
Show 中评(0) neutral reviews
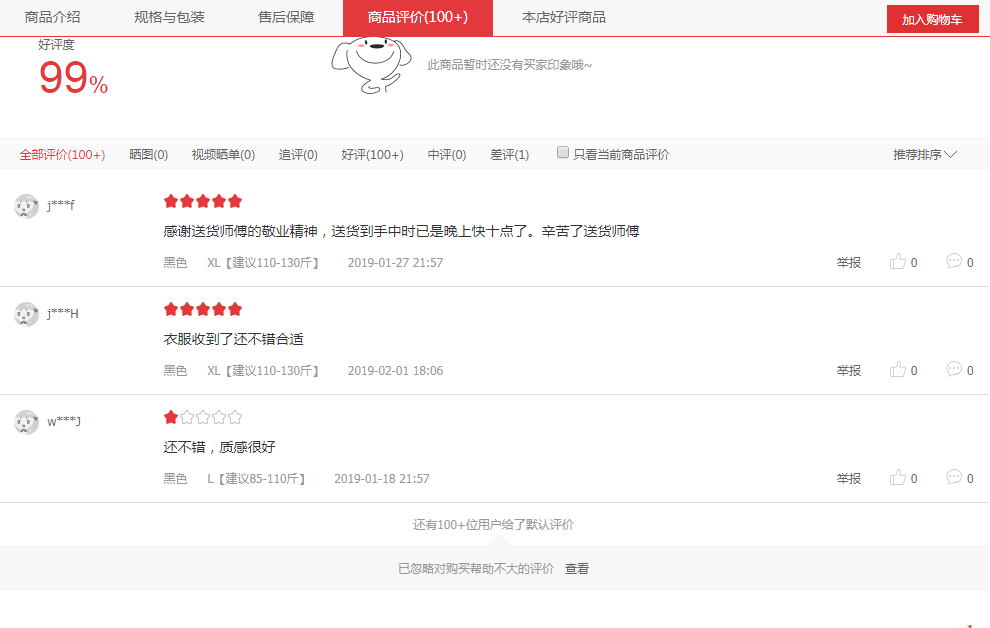[x=446, y=155]
